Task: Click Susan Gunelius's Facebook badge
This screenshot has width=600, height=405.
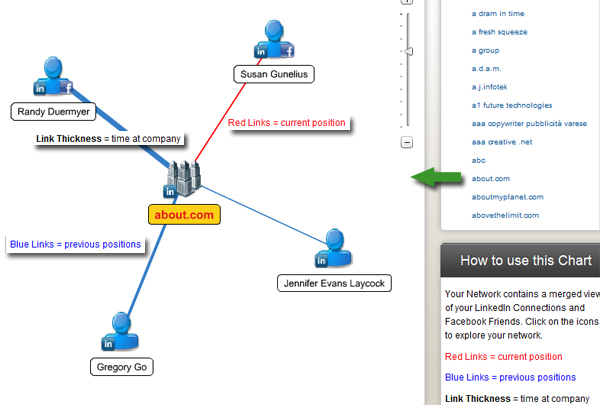Action: click(x=288, y=51)
